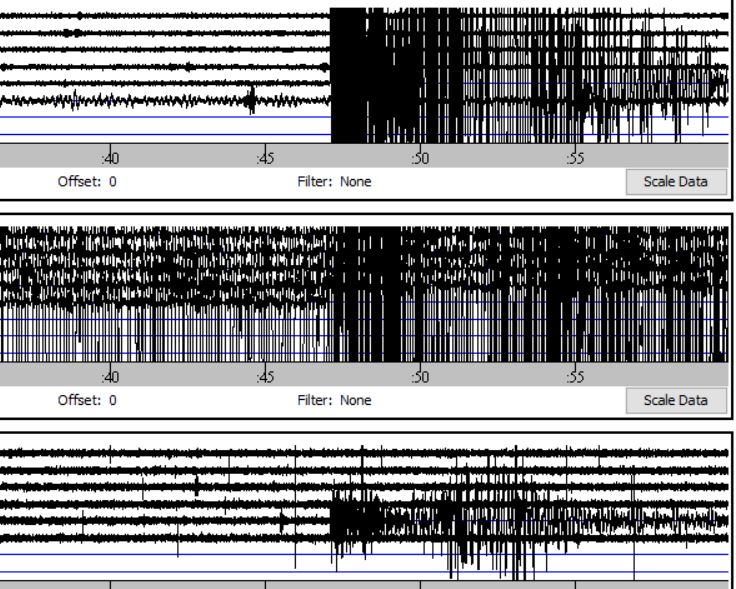Click Scale Data button in top panel
This screenshot has width=736, height=589.
676,182
